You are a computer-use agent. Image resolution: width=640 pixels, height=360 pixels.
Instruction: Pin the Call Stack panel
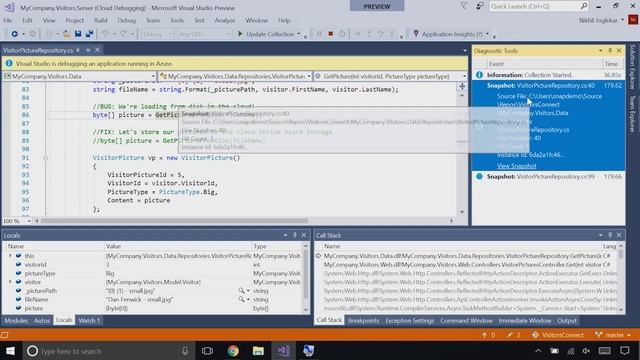pyautogui.click(x=610, y=235)
